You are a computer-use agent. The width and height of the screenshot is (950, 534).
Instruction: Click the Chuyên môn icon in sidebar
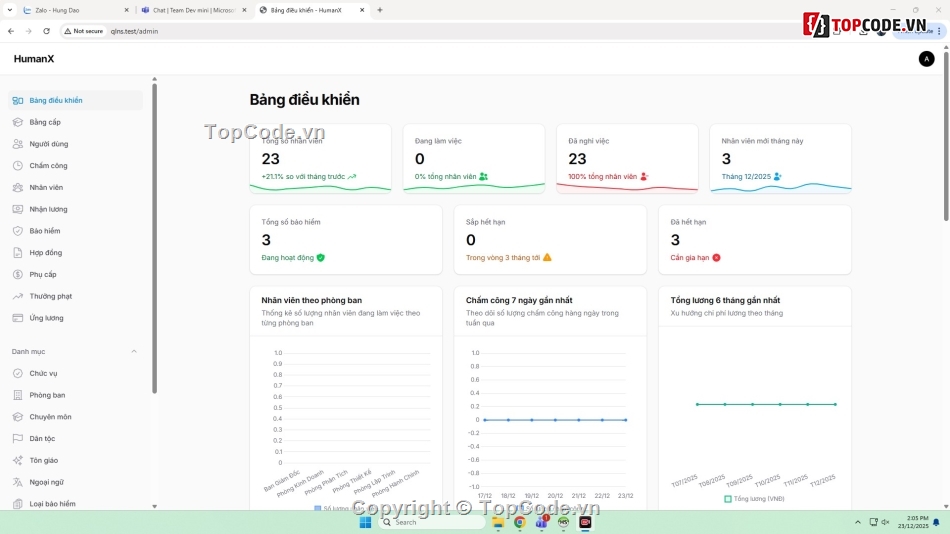point(18,417)
